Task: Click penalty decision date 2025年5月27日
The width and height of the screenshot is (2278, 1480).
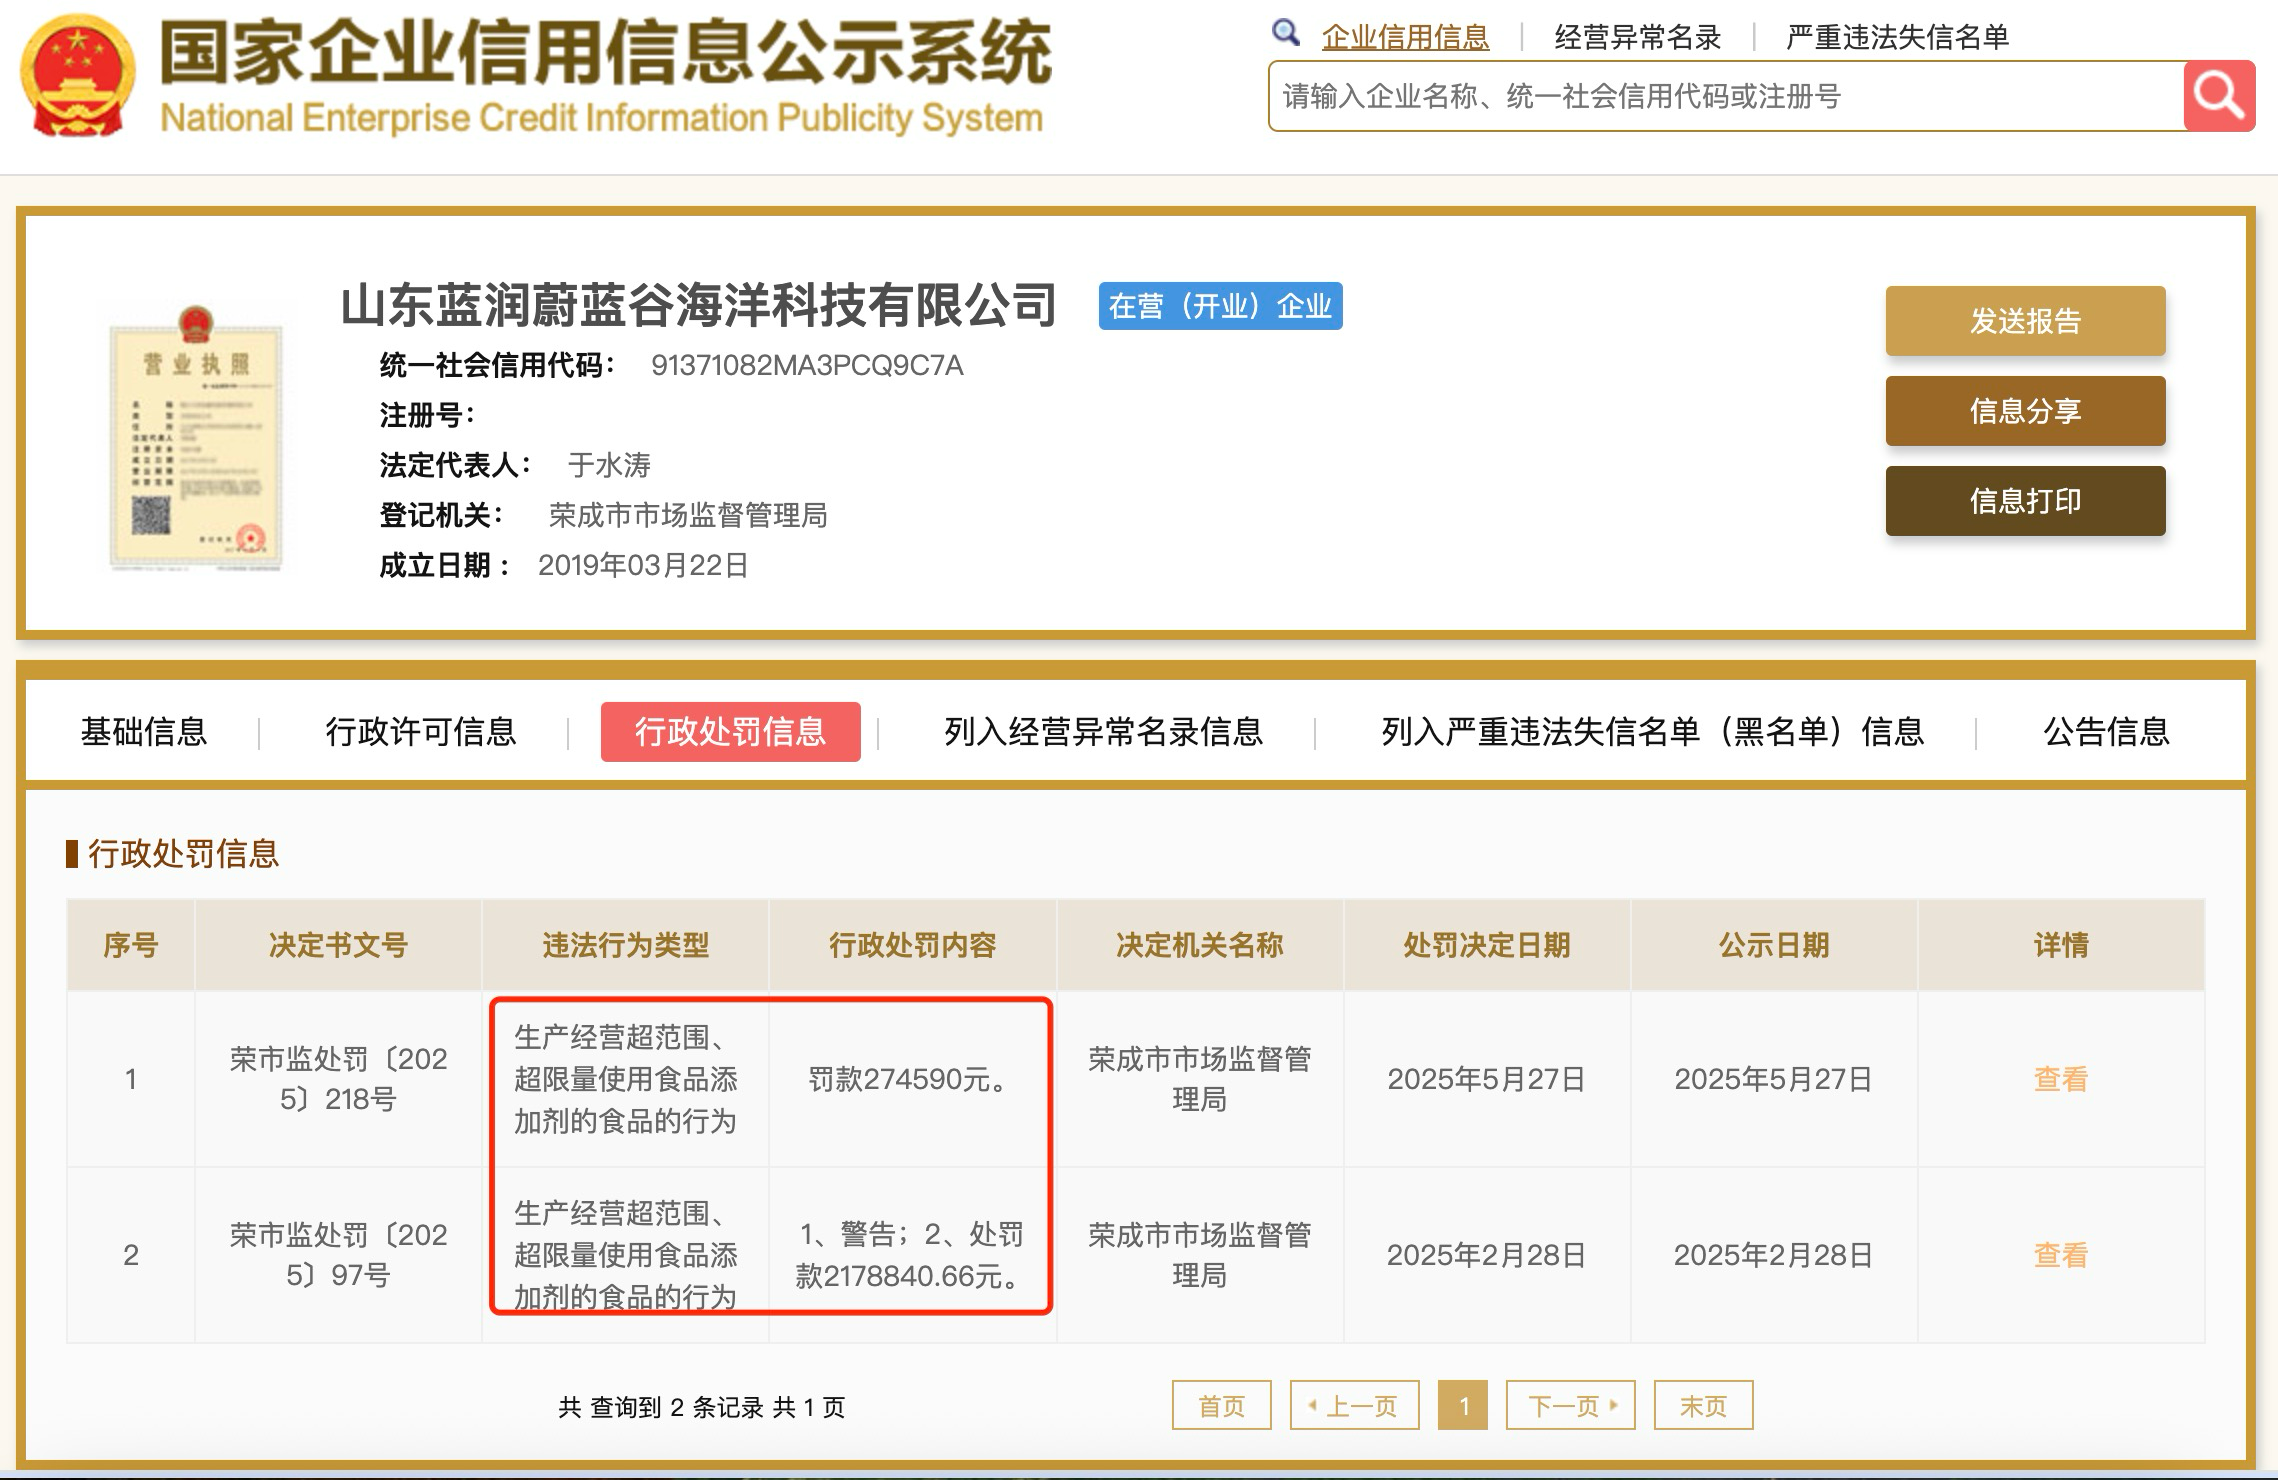Action: coord(1487,1079)
